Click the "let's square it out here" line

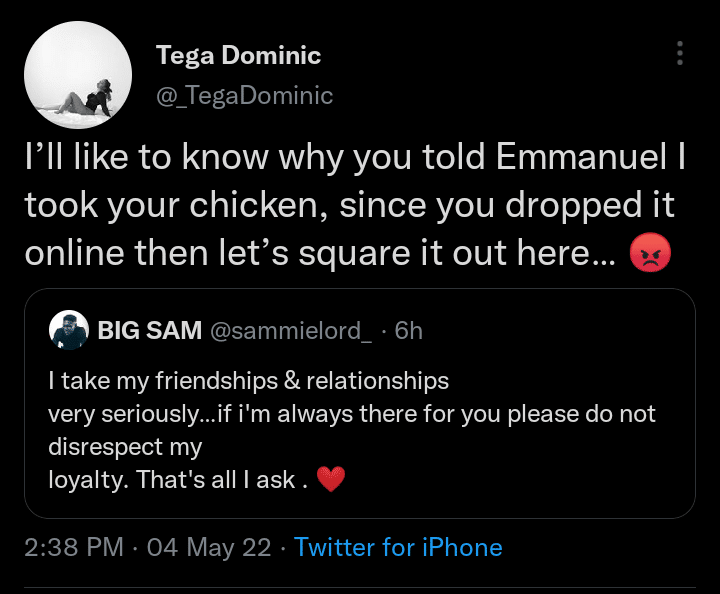pyautogui.click(x=320, y=256)
